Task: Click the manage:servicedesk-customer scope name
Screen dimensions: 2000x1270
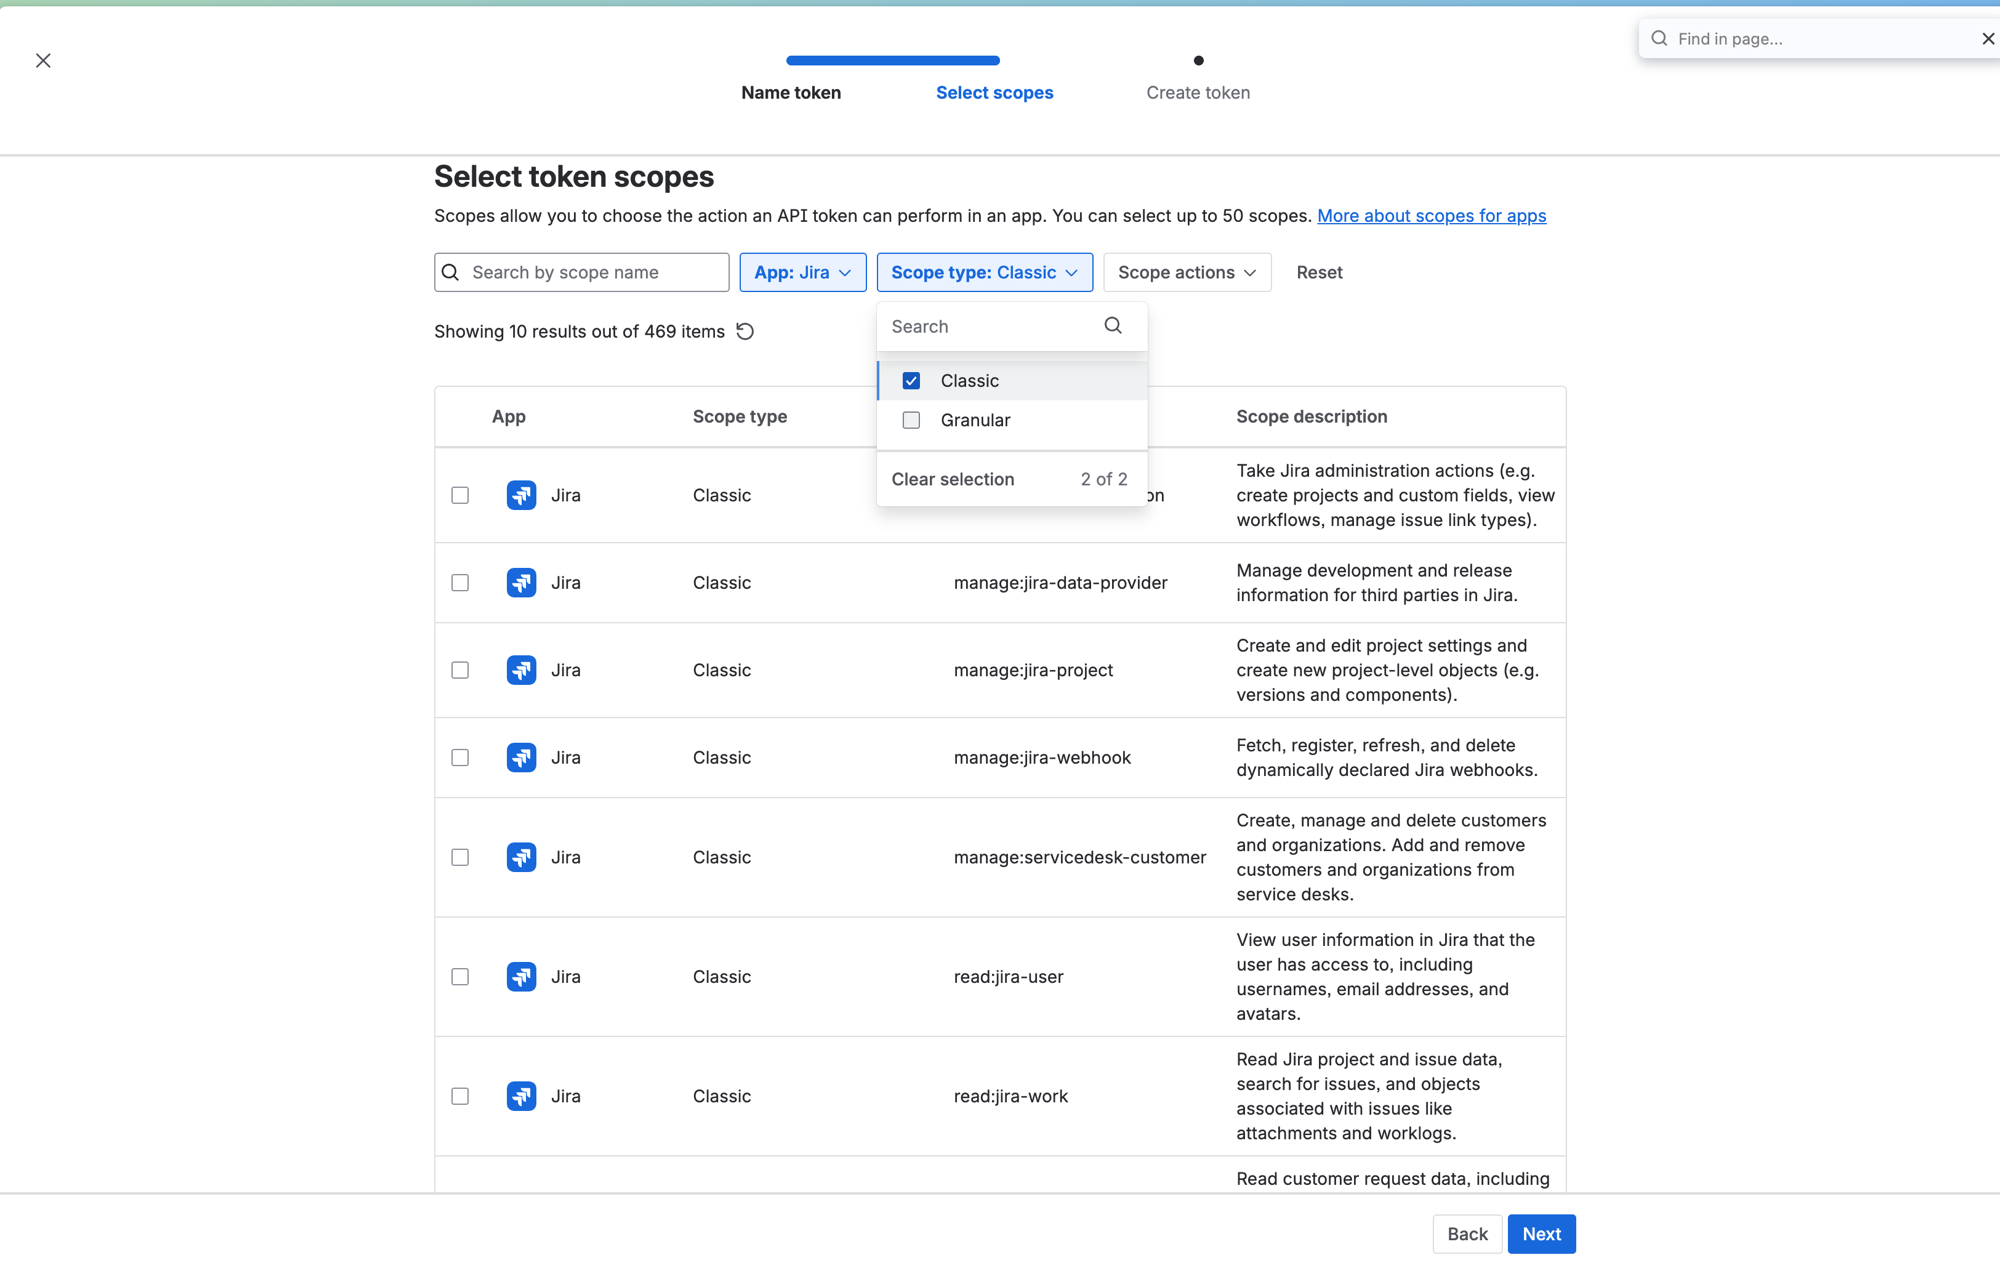Action: (1080, 857)
